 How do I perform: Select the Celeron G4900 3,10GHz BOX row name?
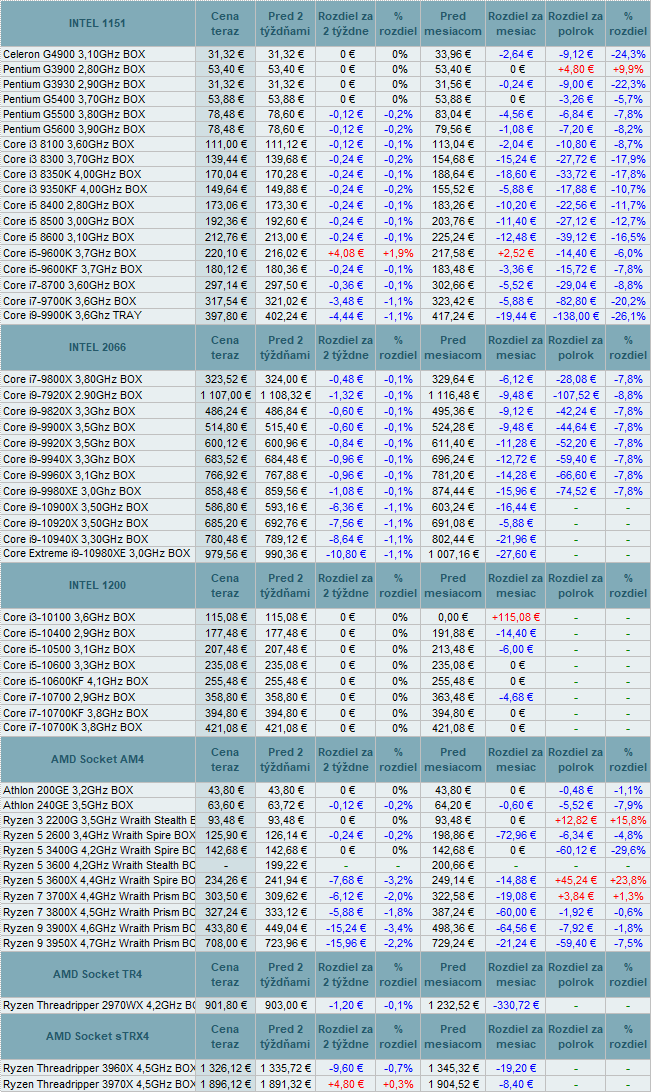click(x=74, y=54)
